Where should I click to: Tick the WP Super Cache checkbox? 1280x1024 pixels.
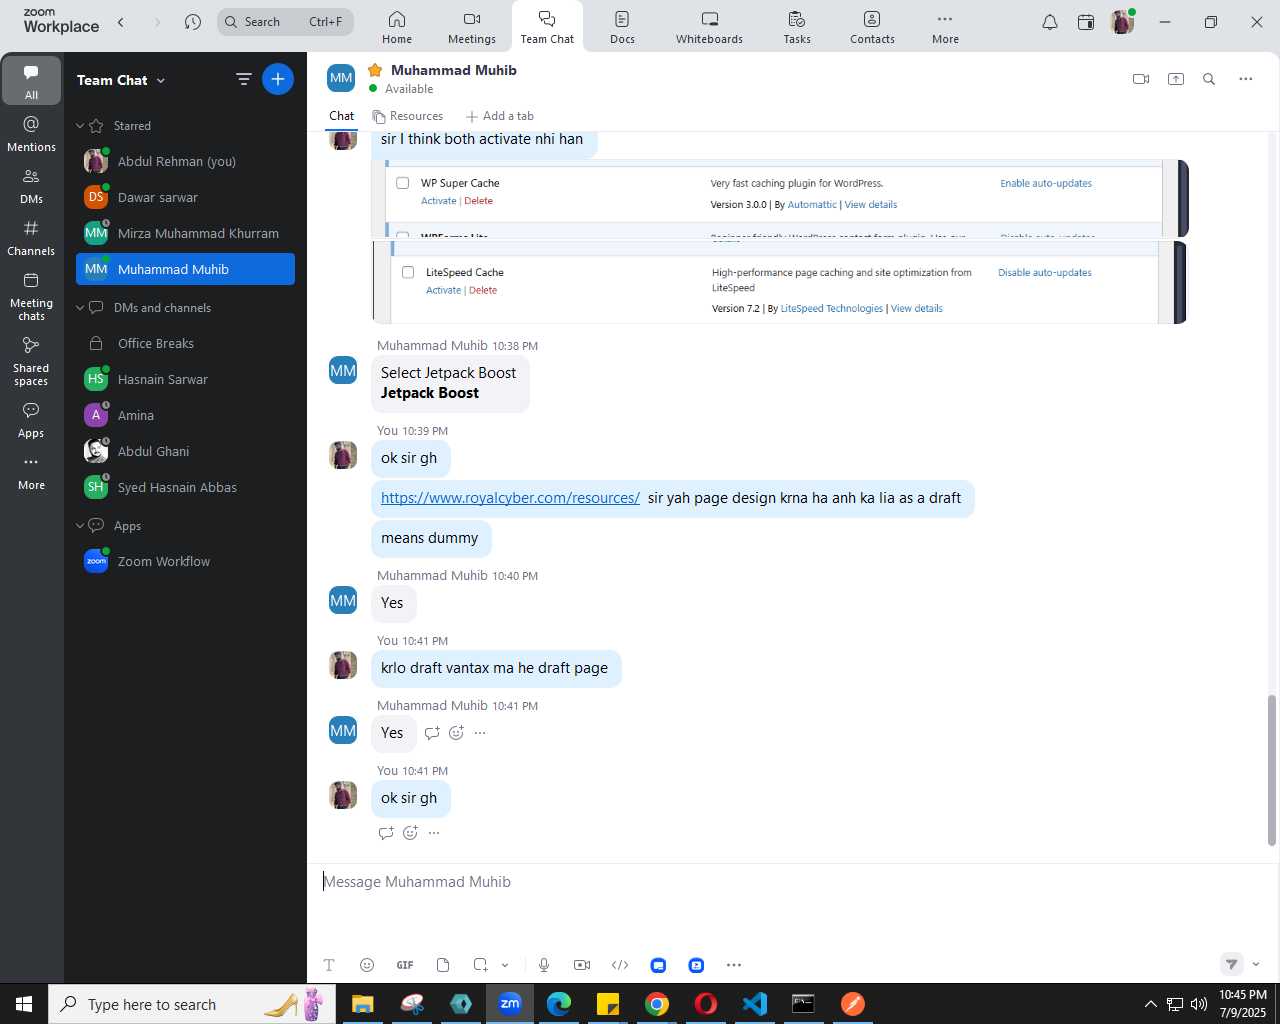point(403,183)
